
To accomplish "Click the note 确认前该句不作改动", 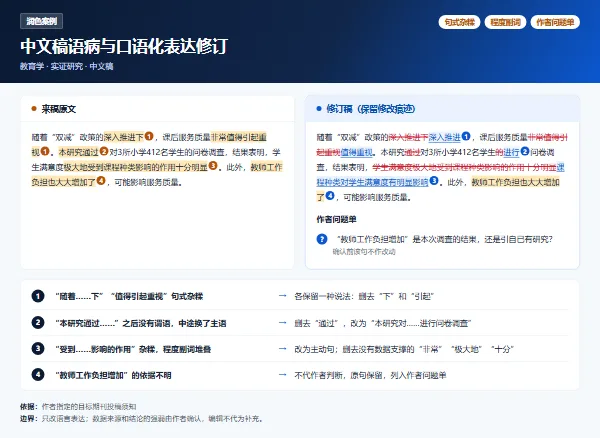I will click(x=364, y=252).
